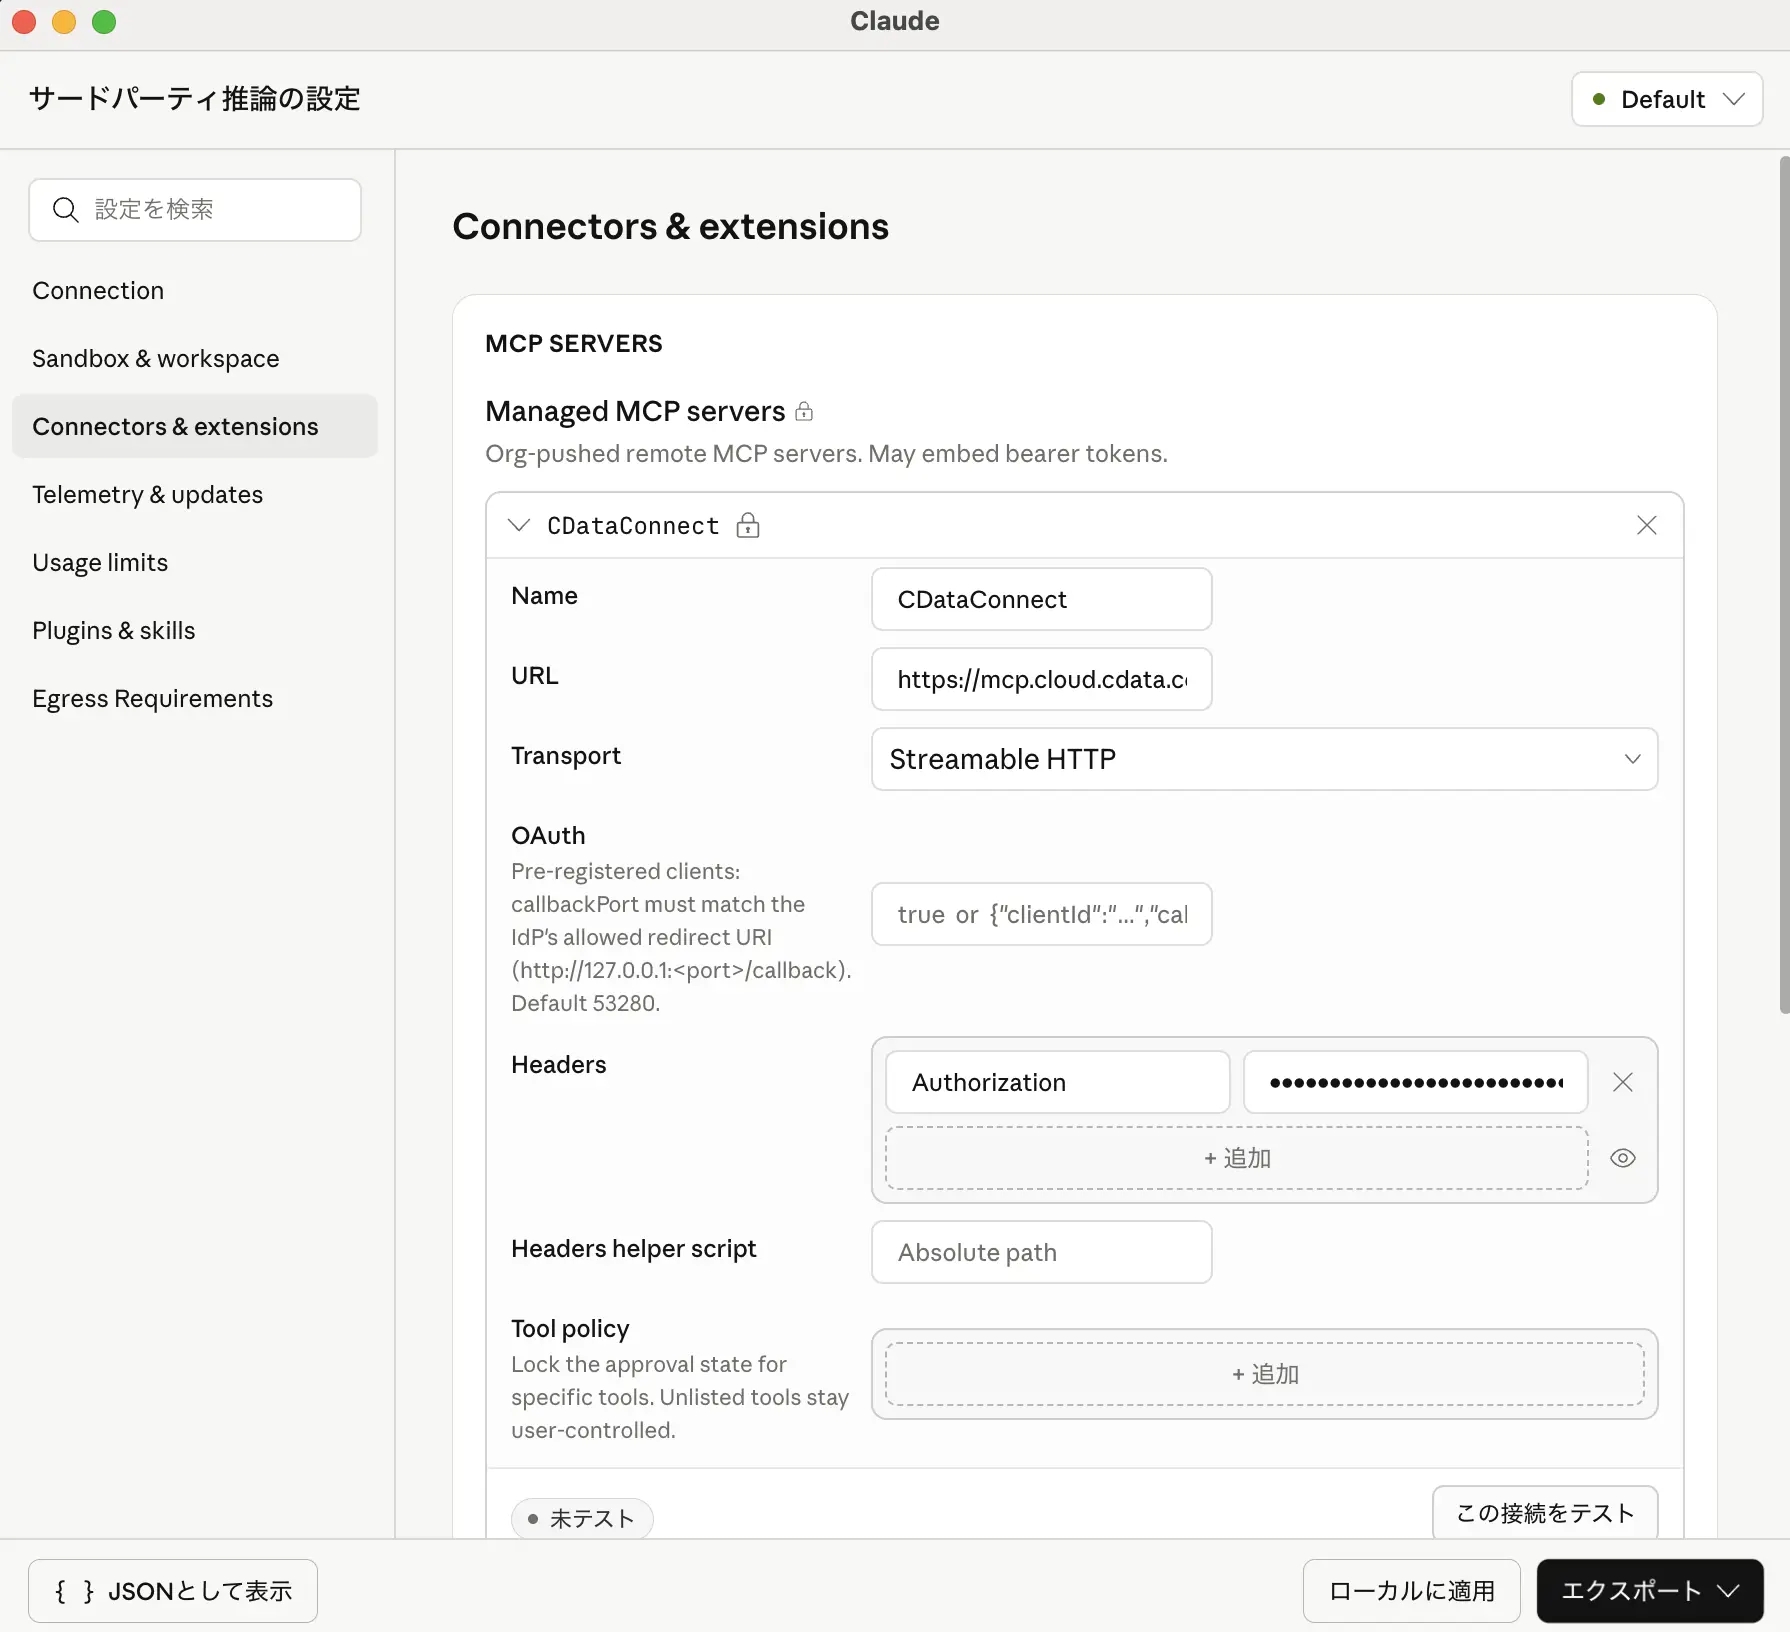Delete the Authorization header row
Image resolution: width=1790 pixels, height=1632 pixels.
(1623, 1082)
